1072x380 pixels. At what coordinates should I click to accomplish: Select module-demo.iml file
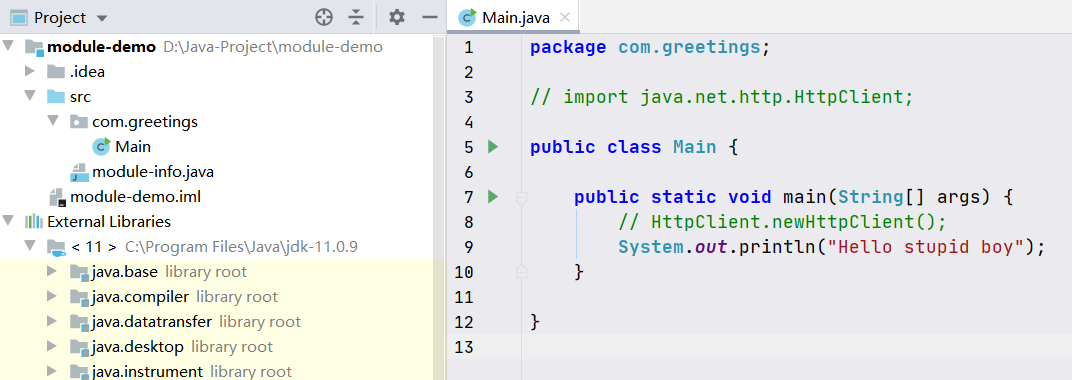(x=135, y=197)
